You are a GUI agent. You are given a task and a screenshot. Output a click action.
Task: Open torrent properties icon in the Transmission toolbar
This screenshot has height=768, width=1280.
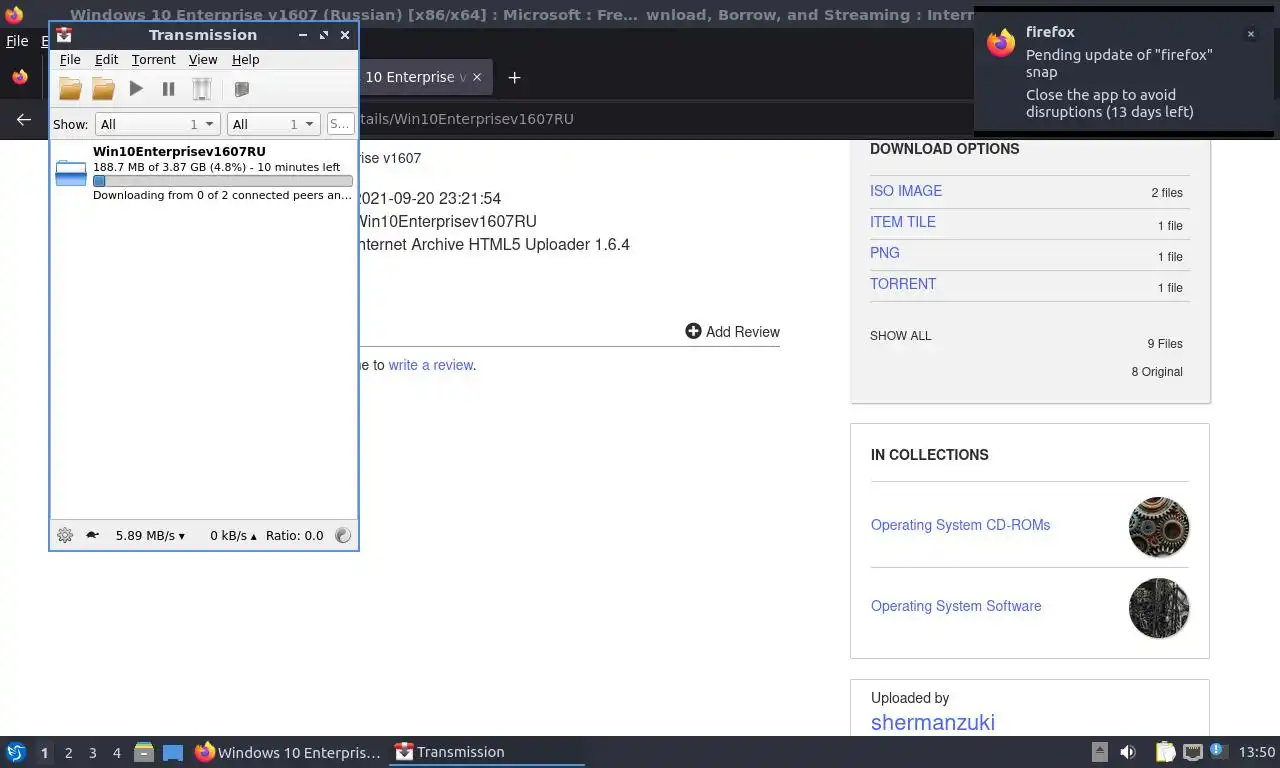(241, 89)
